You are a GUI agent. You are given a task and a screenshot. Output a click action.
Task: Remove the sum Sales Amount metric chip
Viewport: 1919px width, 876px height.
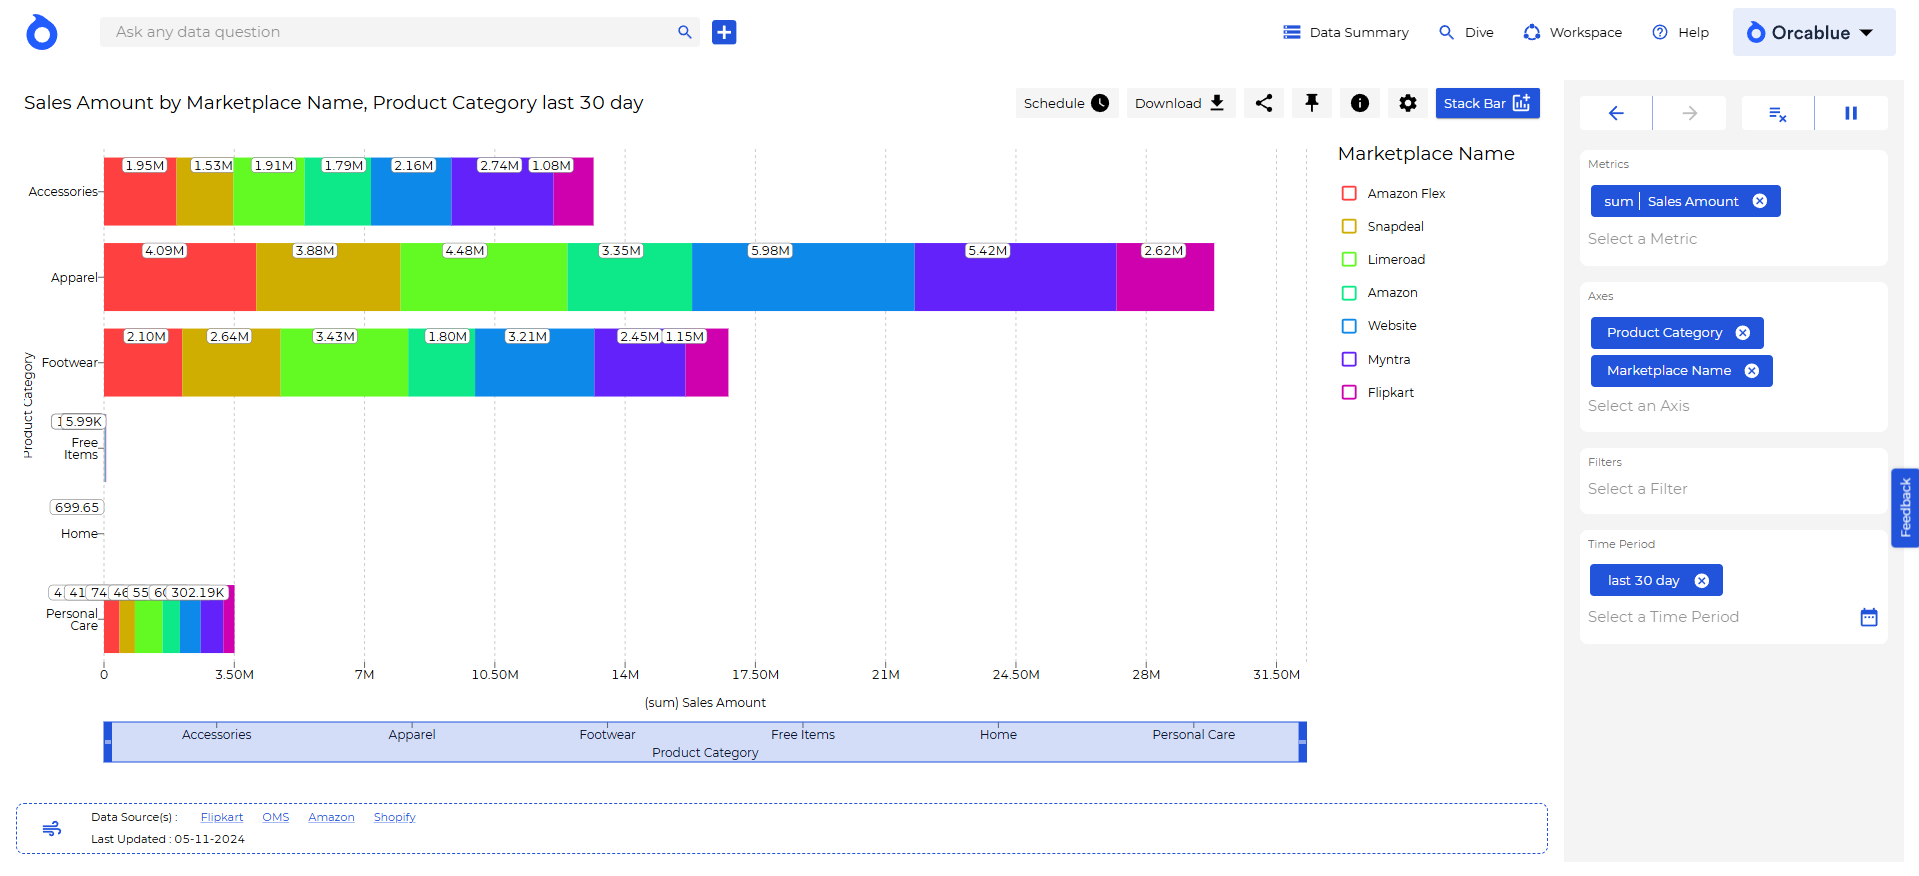coord(1760,201)
